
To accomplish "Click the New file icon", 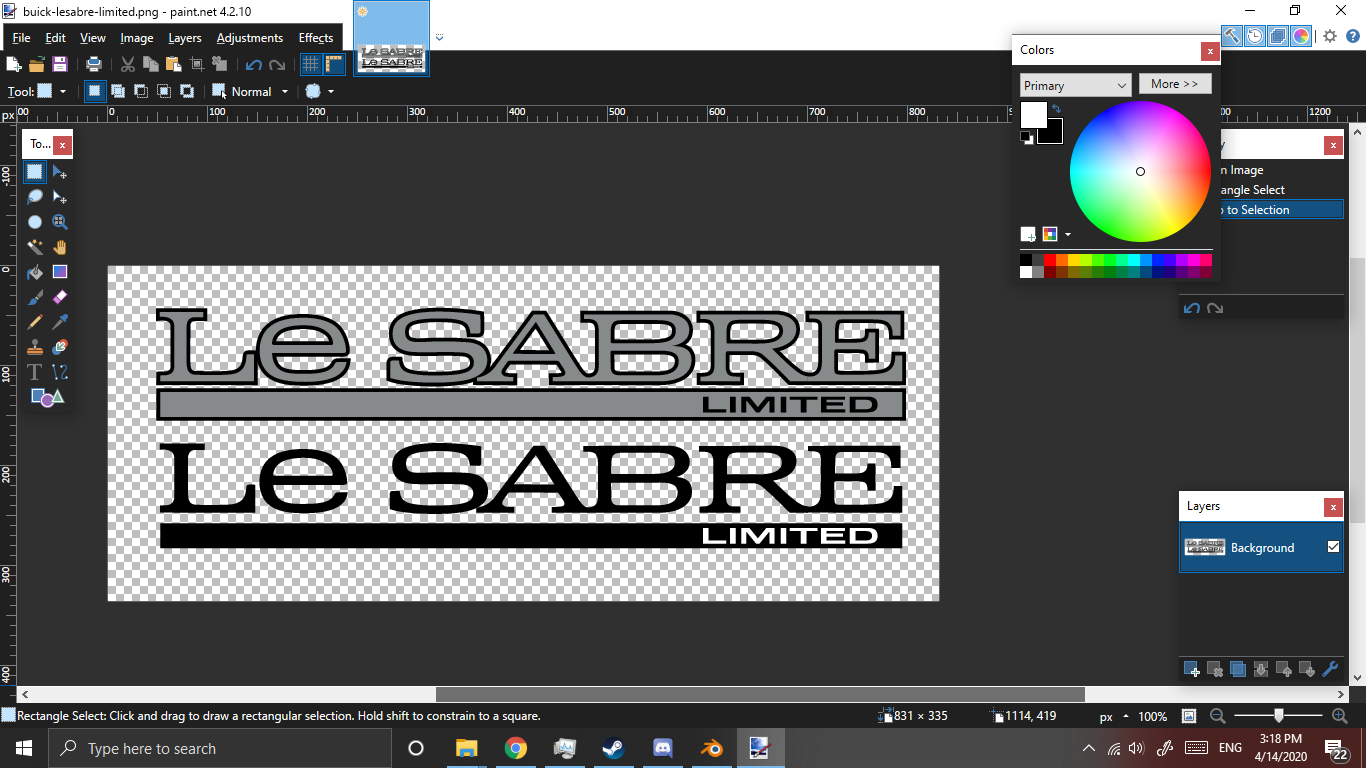I will [x=13, y=64].
